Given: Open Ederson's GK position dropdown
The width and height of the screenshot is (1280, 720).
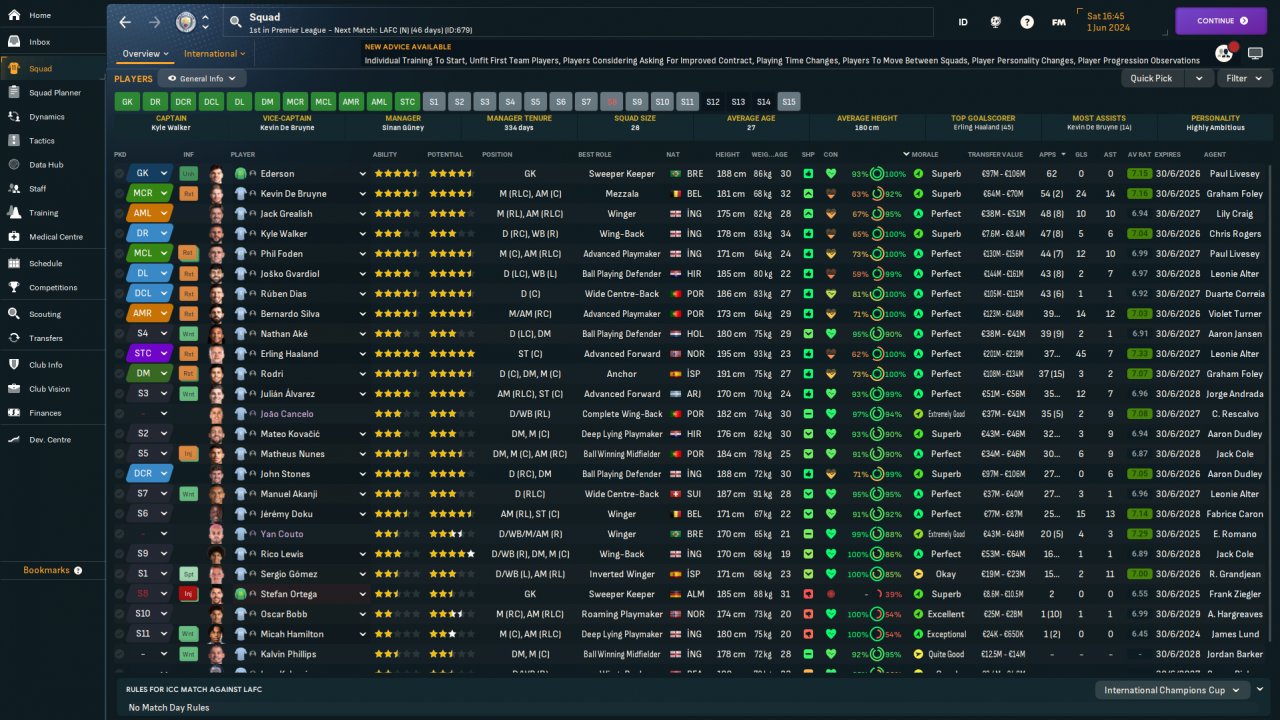Looking at the screenshot, I should 150,174.
